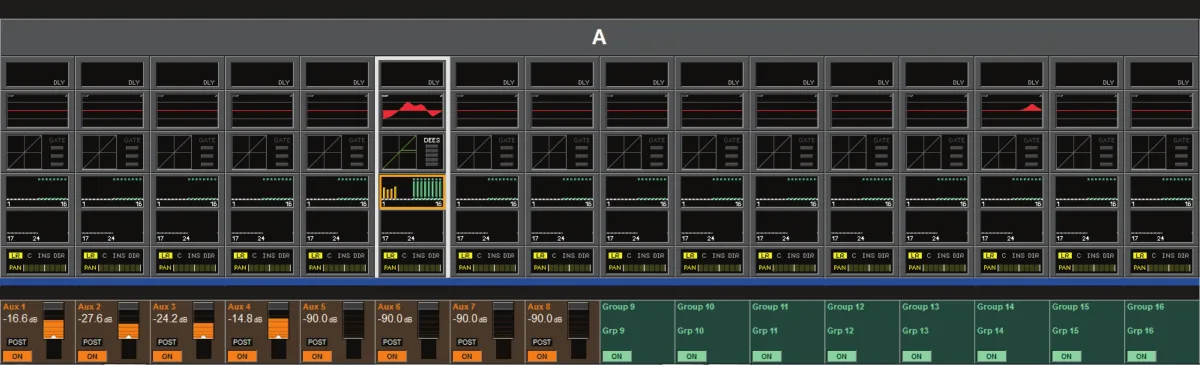Image resolution: width=1200 pixels, height=365 pixels.
Task: Disable the Aux 6 ON button
Action: (392, 356)
